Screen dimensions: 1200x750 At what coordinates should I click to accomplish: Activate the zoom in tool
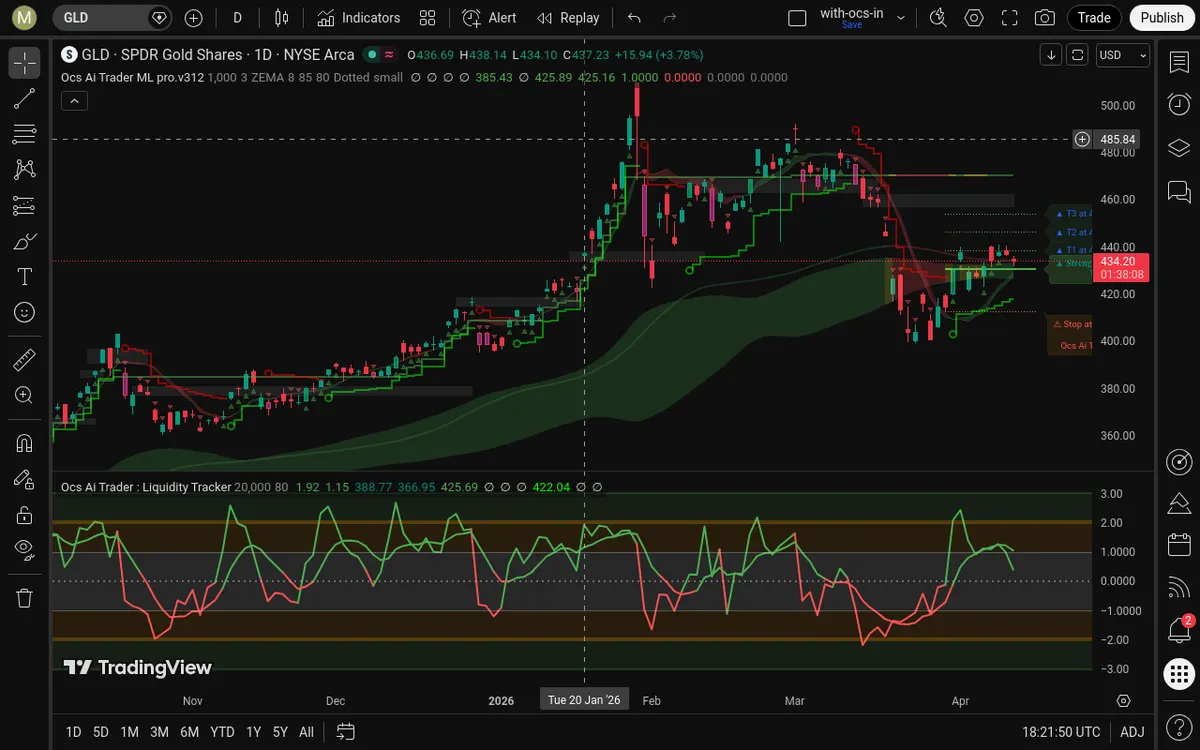25,395
